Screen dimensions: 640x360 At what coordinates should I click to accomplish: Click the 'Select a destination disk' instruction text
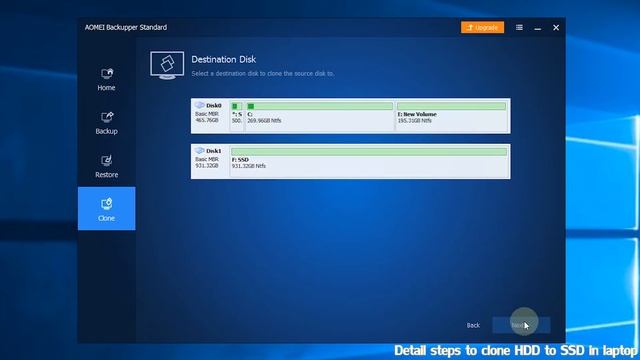pos(263,73)
